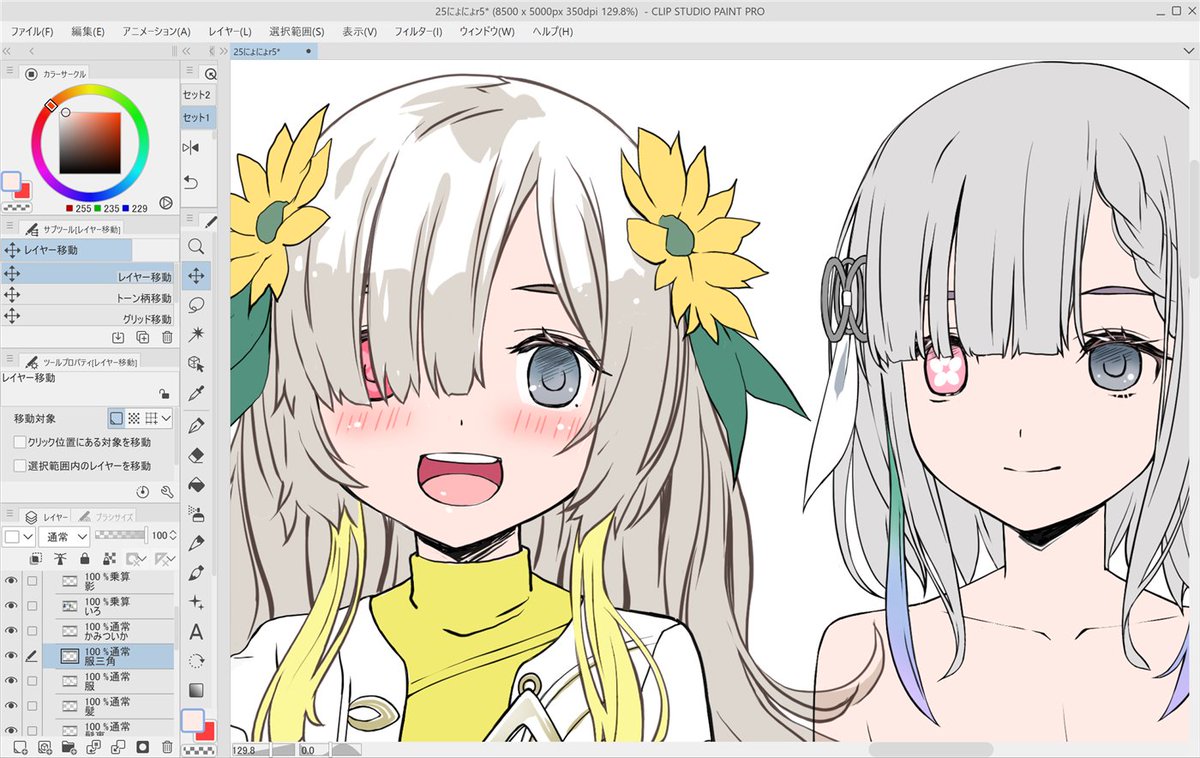Click the delete layer trash button
The width and height of the screenshot is (1200, 758).
(167, 745)
